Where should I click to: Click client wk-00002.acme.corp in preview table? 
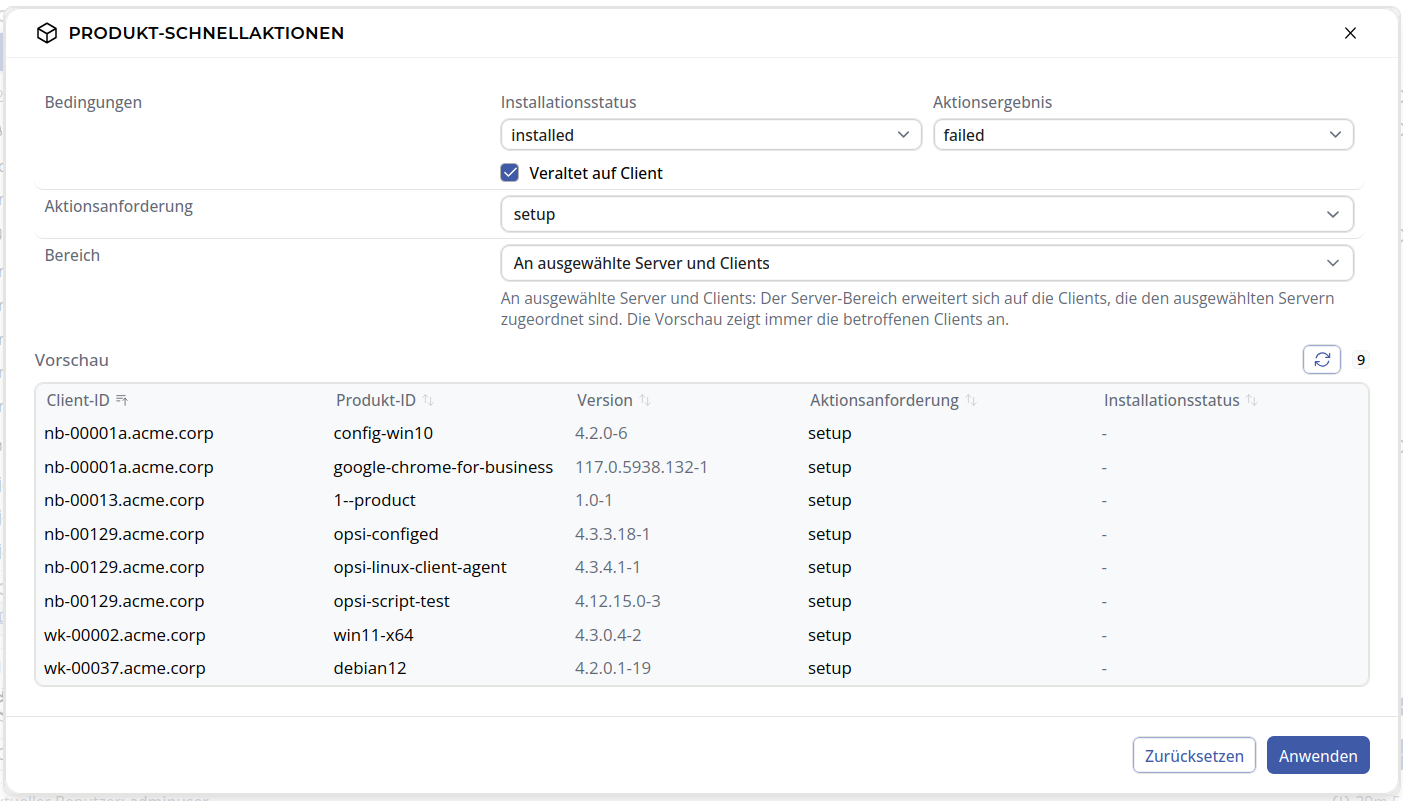point(125,635)
